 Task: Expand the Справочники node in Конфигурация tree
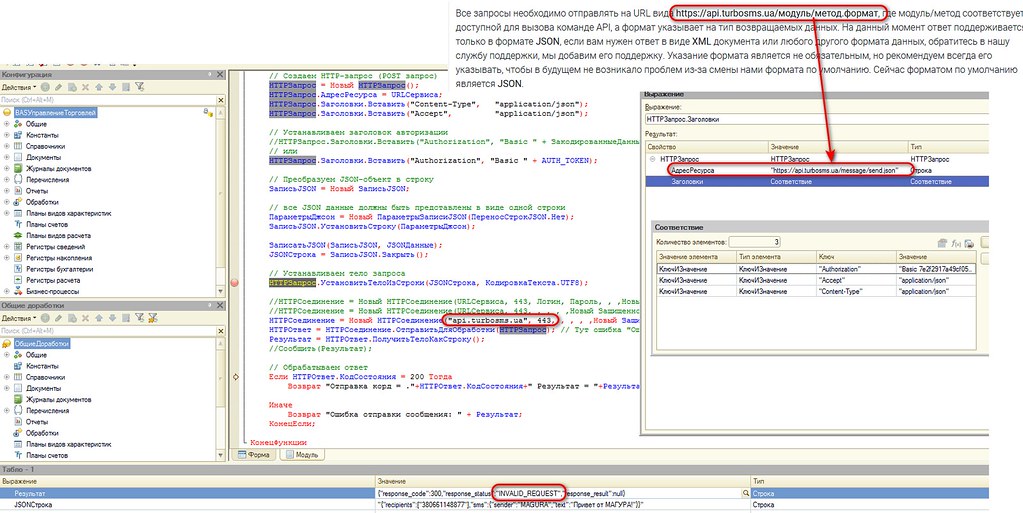(7, 146)
